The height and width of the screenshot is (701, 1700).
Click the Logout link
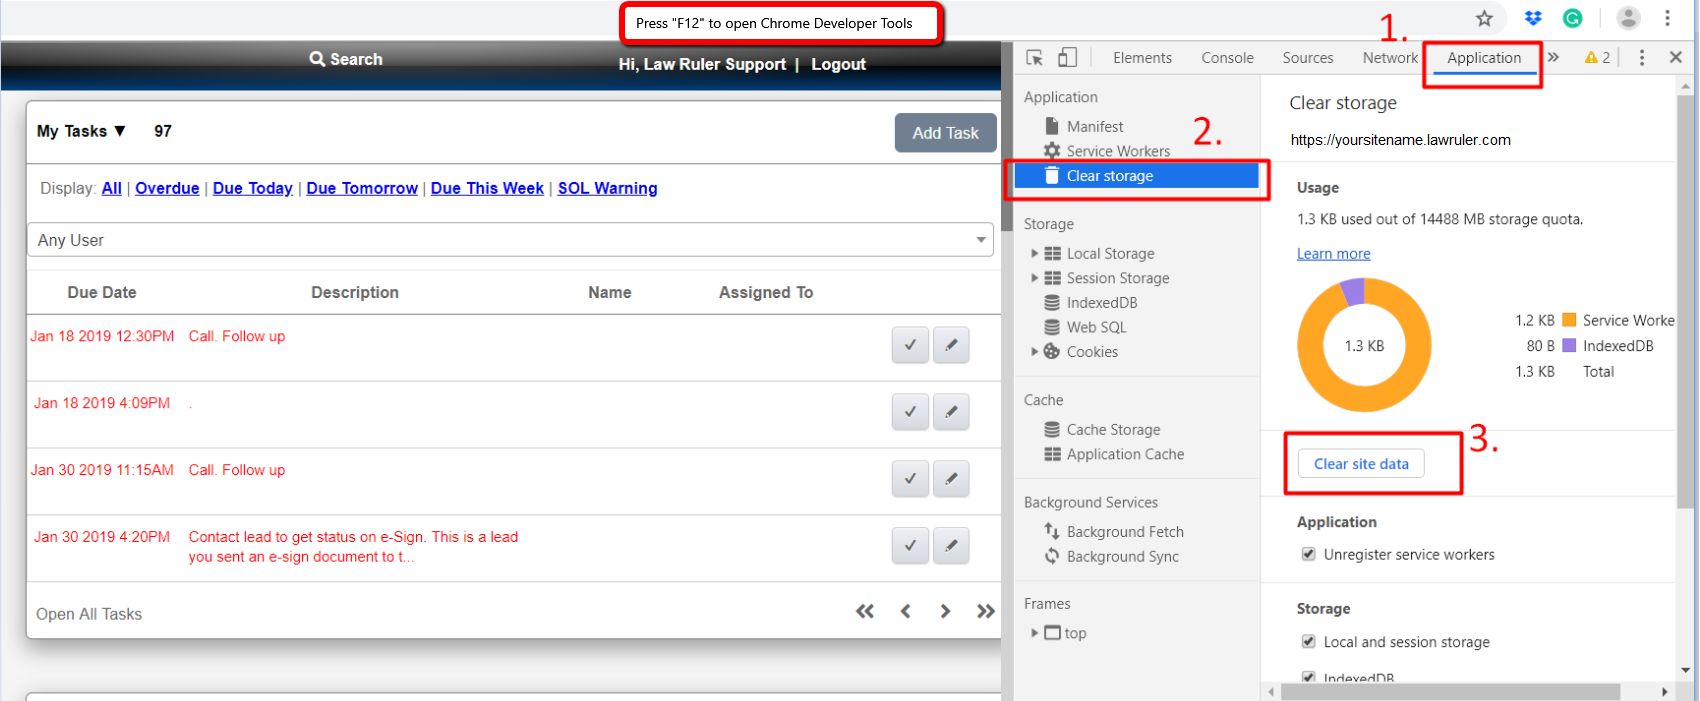838,64
